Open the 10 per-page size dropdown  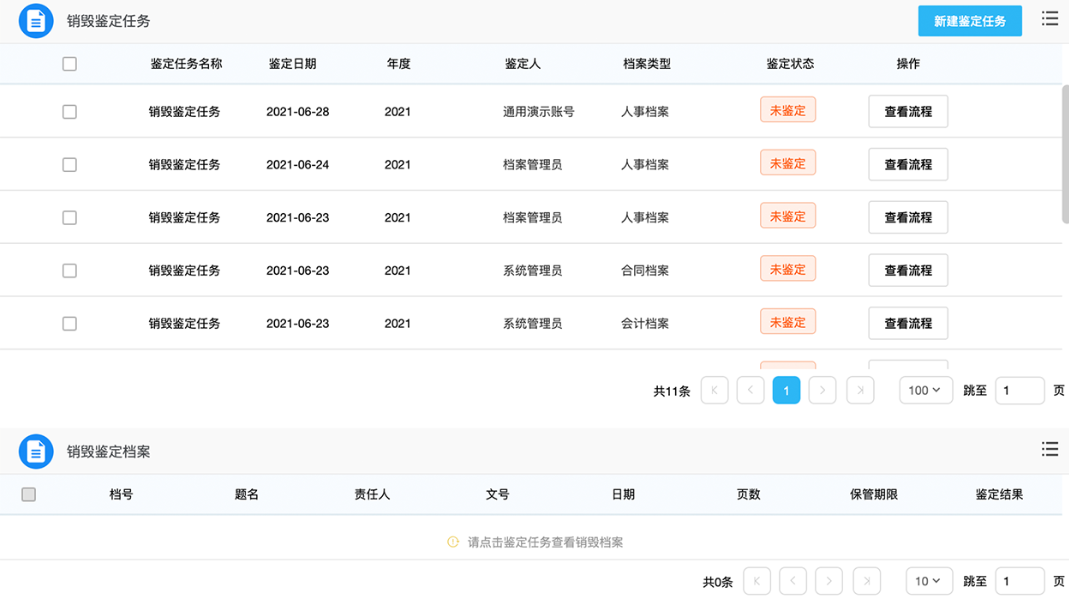[x=929, y=581]
